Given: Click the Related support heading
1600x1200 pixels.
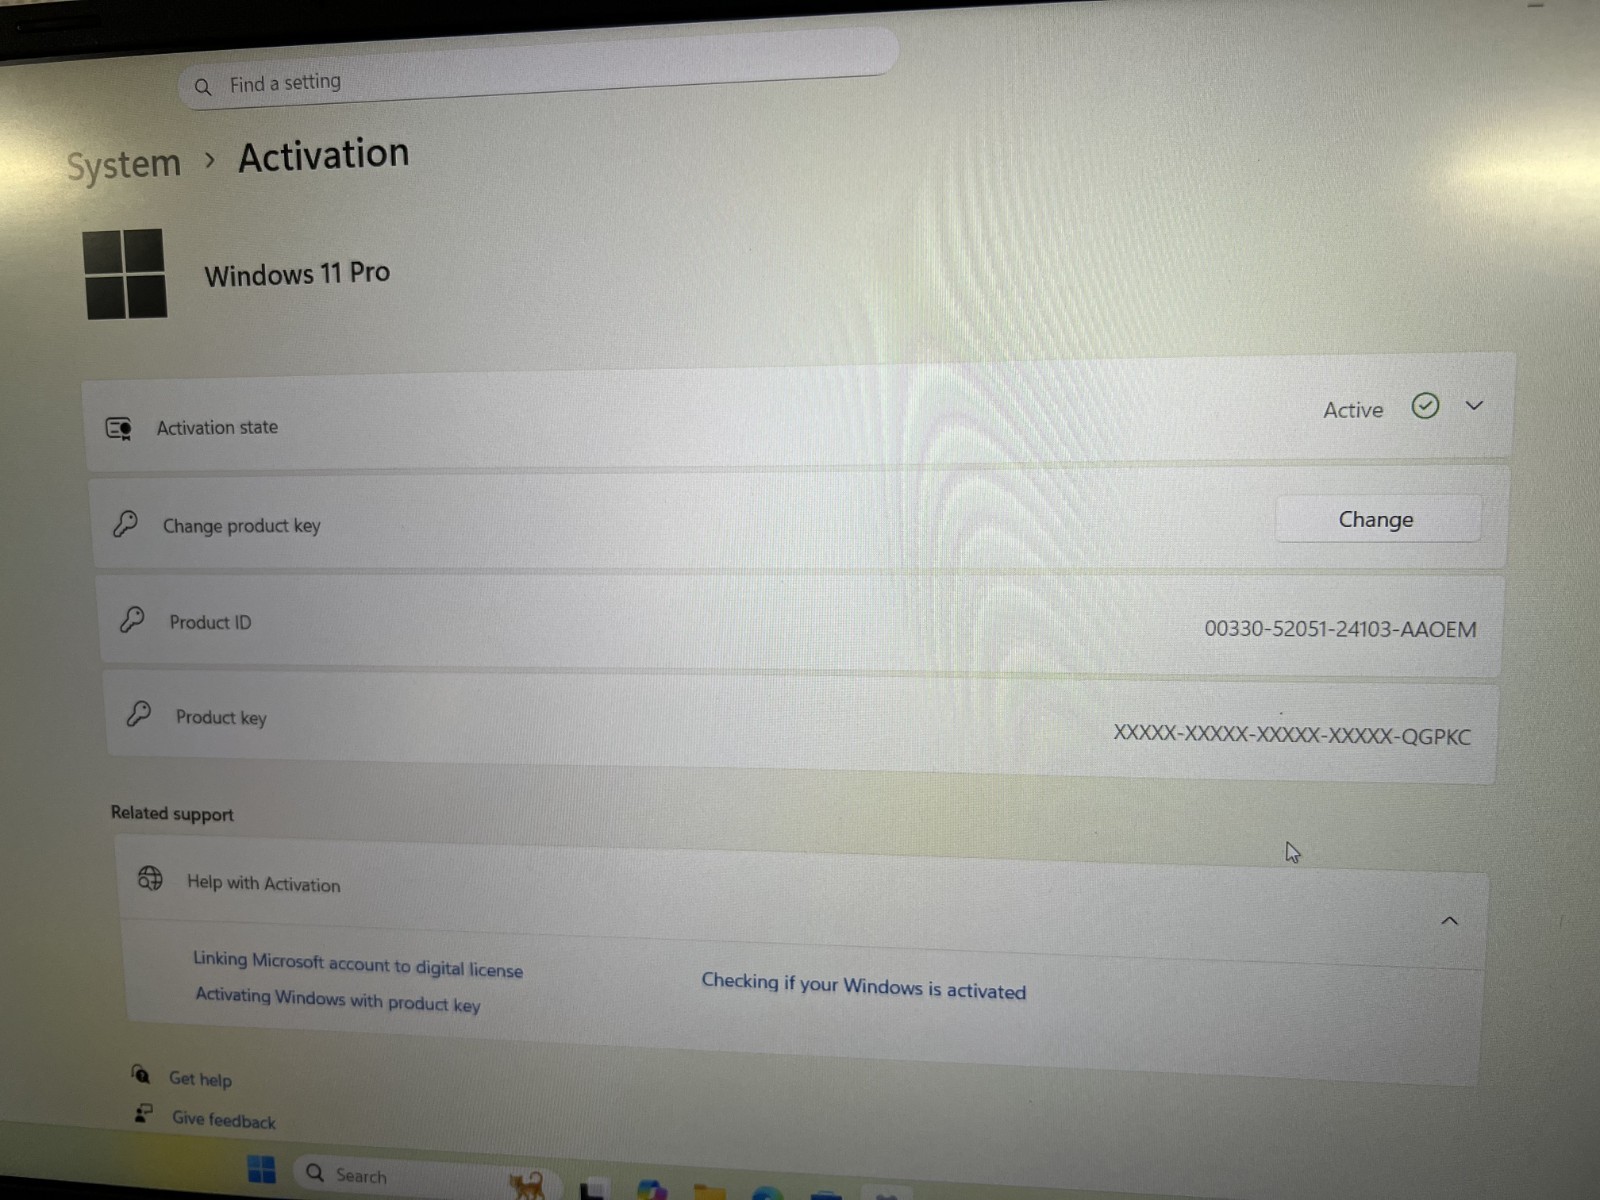Looking at the screenshot, I should 172,814.
